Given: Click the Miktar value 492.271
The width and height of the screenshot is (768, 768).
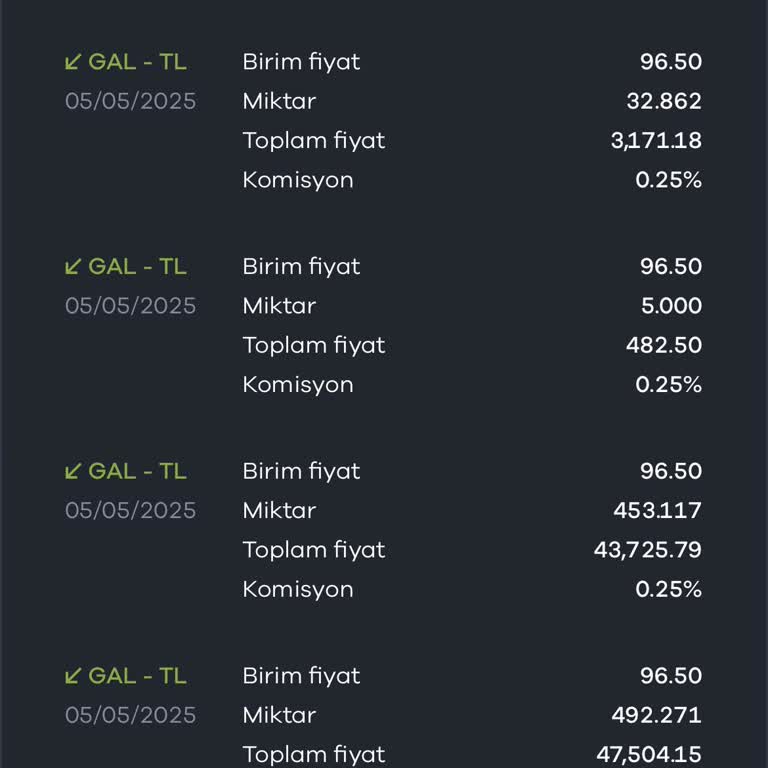Looking at the screenshot, I should point(656,715).
